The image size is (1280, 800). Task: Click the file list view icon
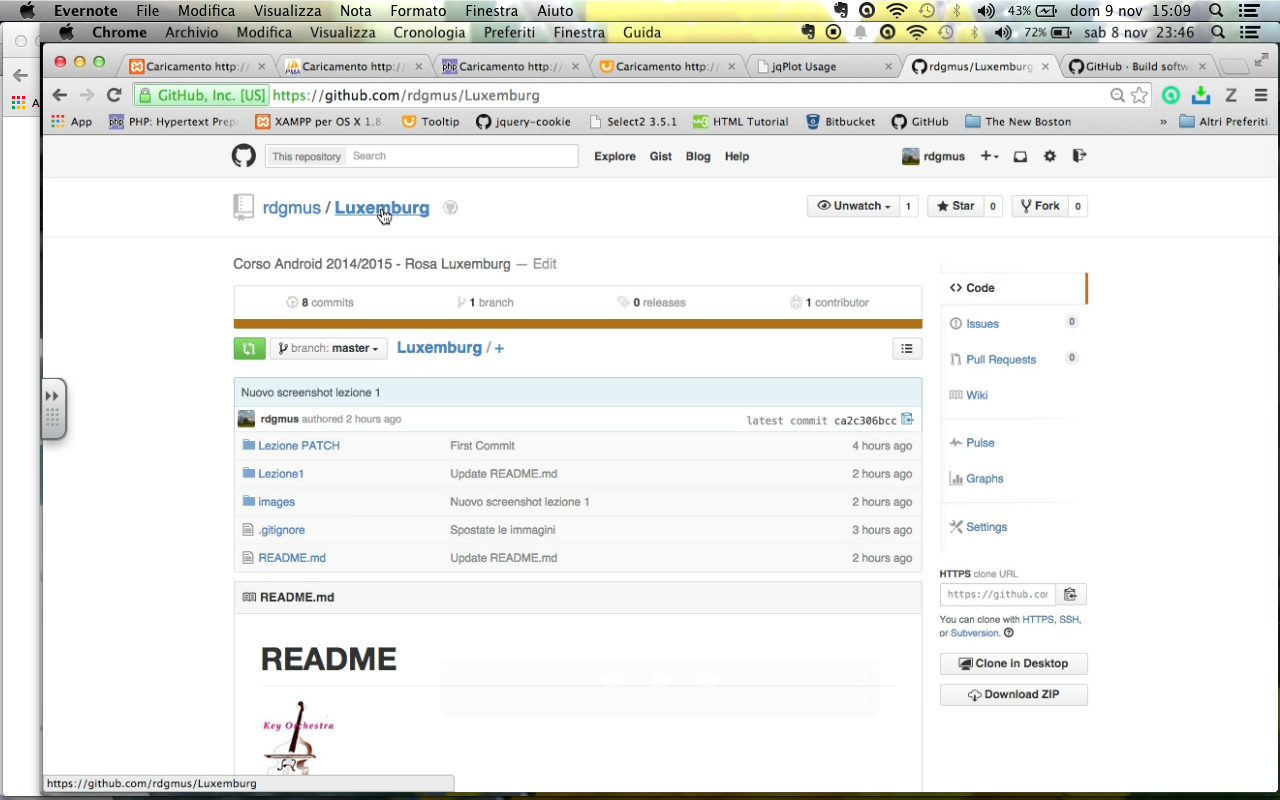[x=907, y=348]
